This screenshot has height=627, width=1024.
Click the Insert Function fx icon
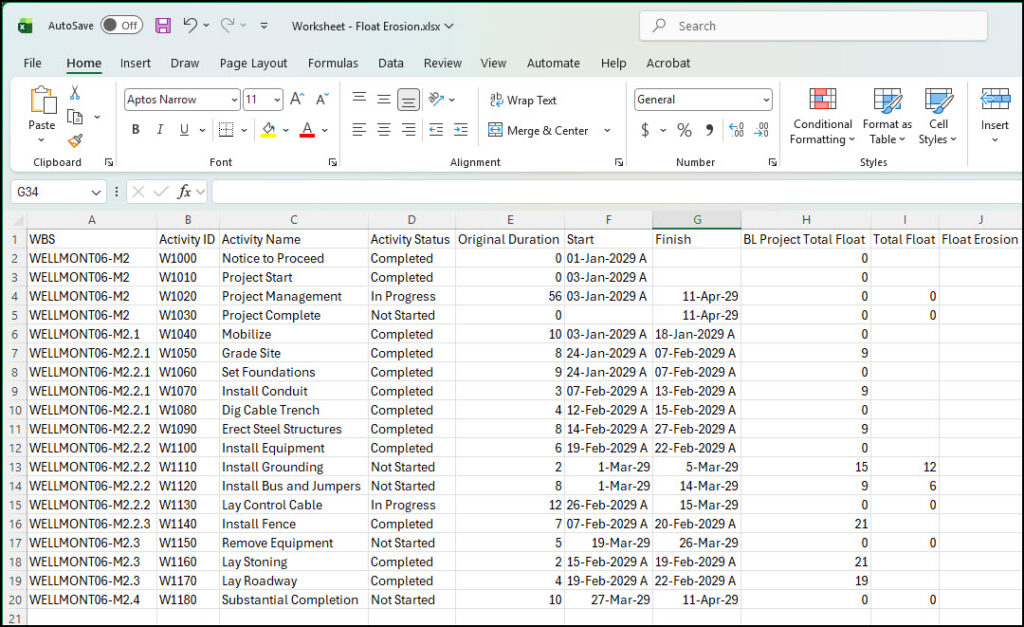point(184,191)
